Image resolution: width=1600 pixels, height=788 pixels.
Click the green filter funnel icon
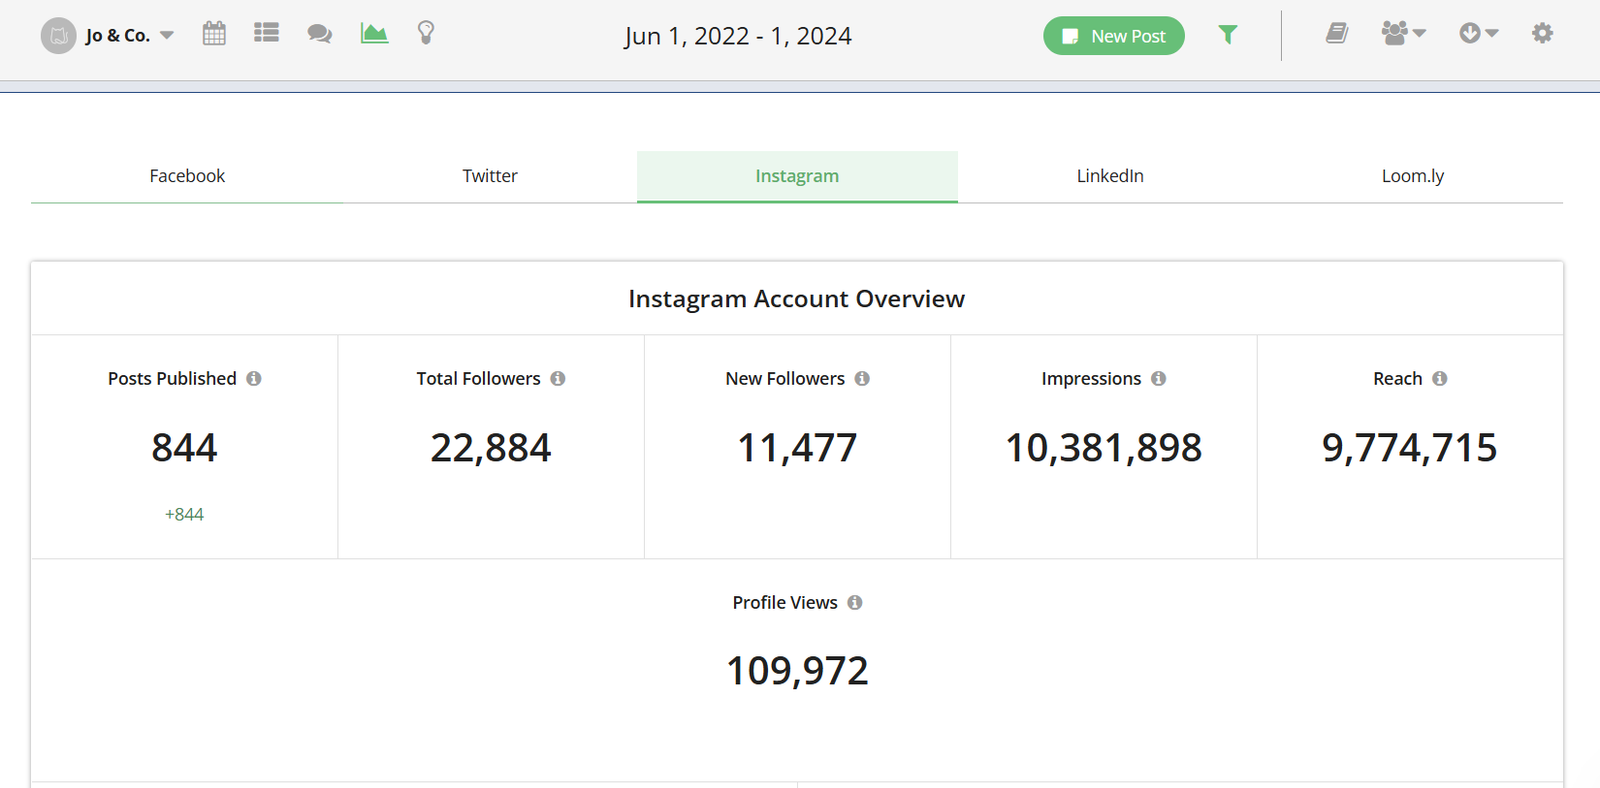tap(1228, 35)
